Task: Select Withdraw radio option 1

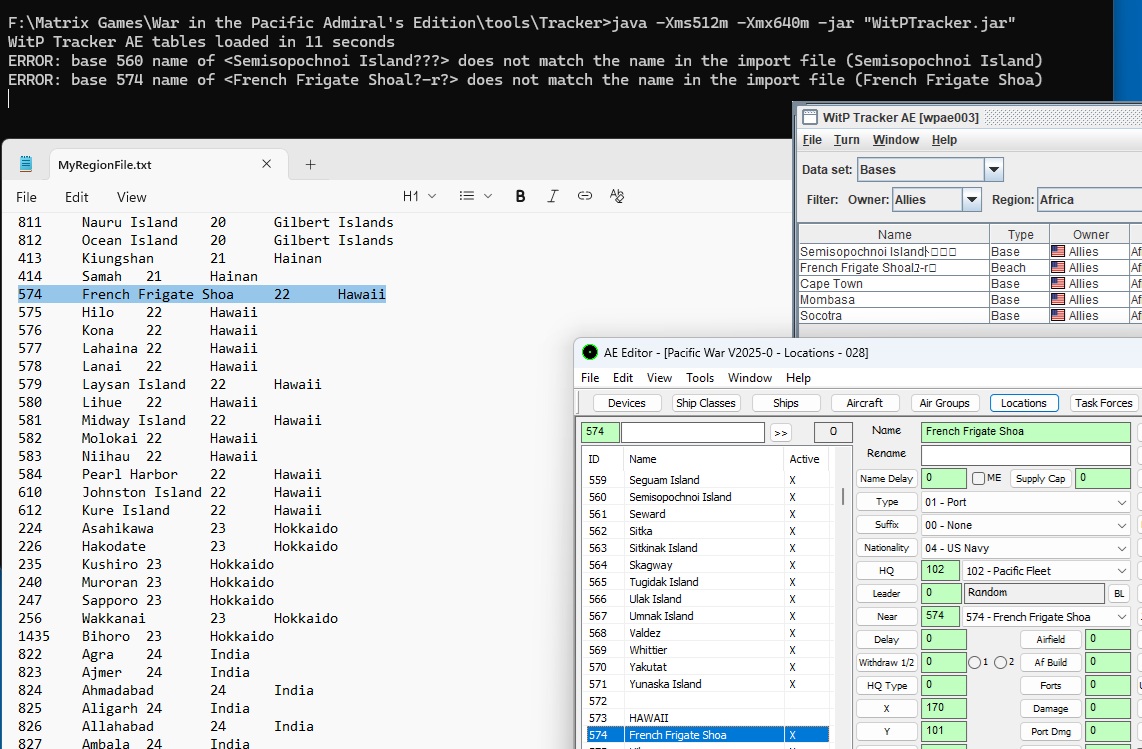Action: click(x=975, y=662)
